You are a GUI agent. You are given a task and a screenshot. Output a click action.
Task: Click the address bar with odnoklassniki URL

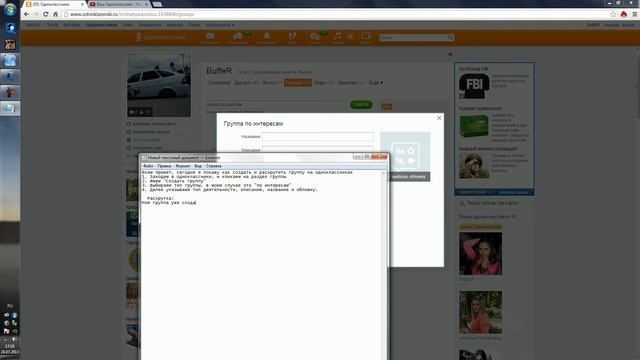(x=335, y=14)
